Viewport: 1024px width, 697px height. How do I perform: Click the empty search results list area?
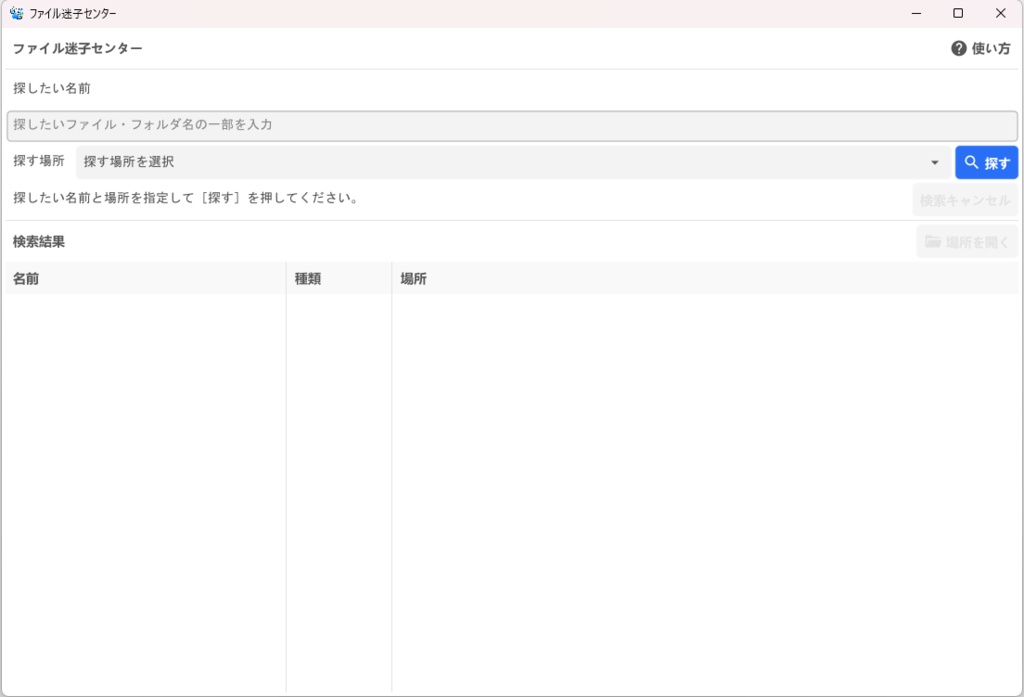(512, 493)
